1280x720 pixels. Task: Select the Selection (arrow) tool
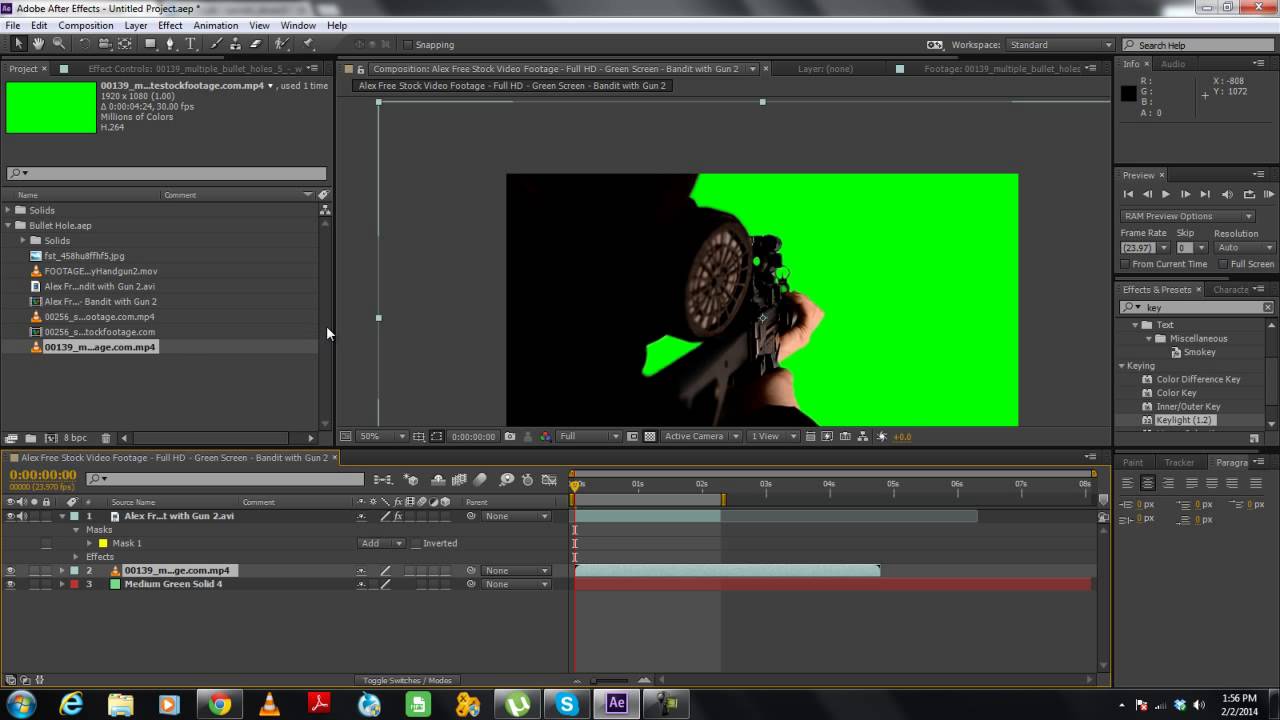coord(18,44)
